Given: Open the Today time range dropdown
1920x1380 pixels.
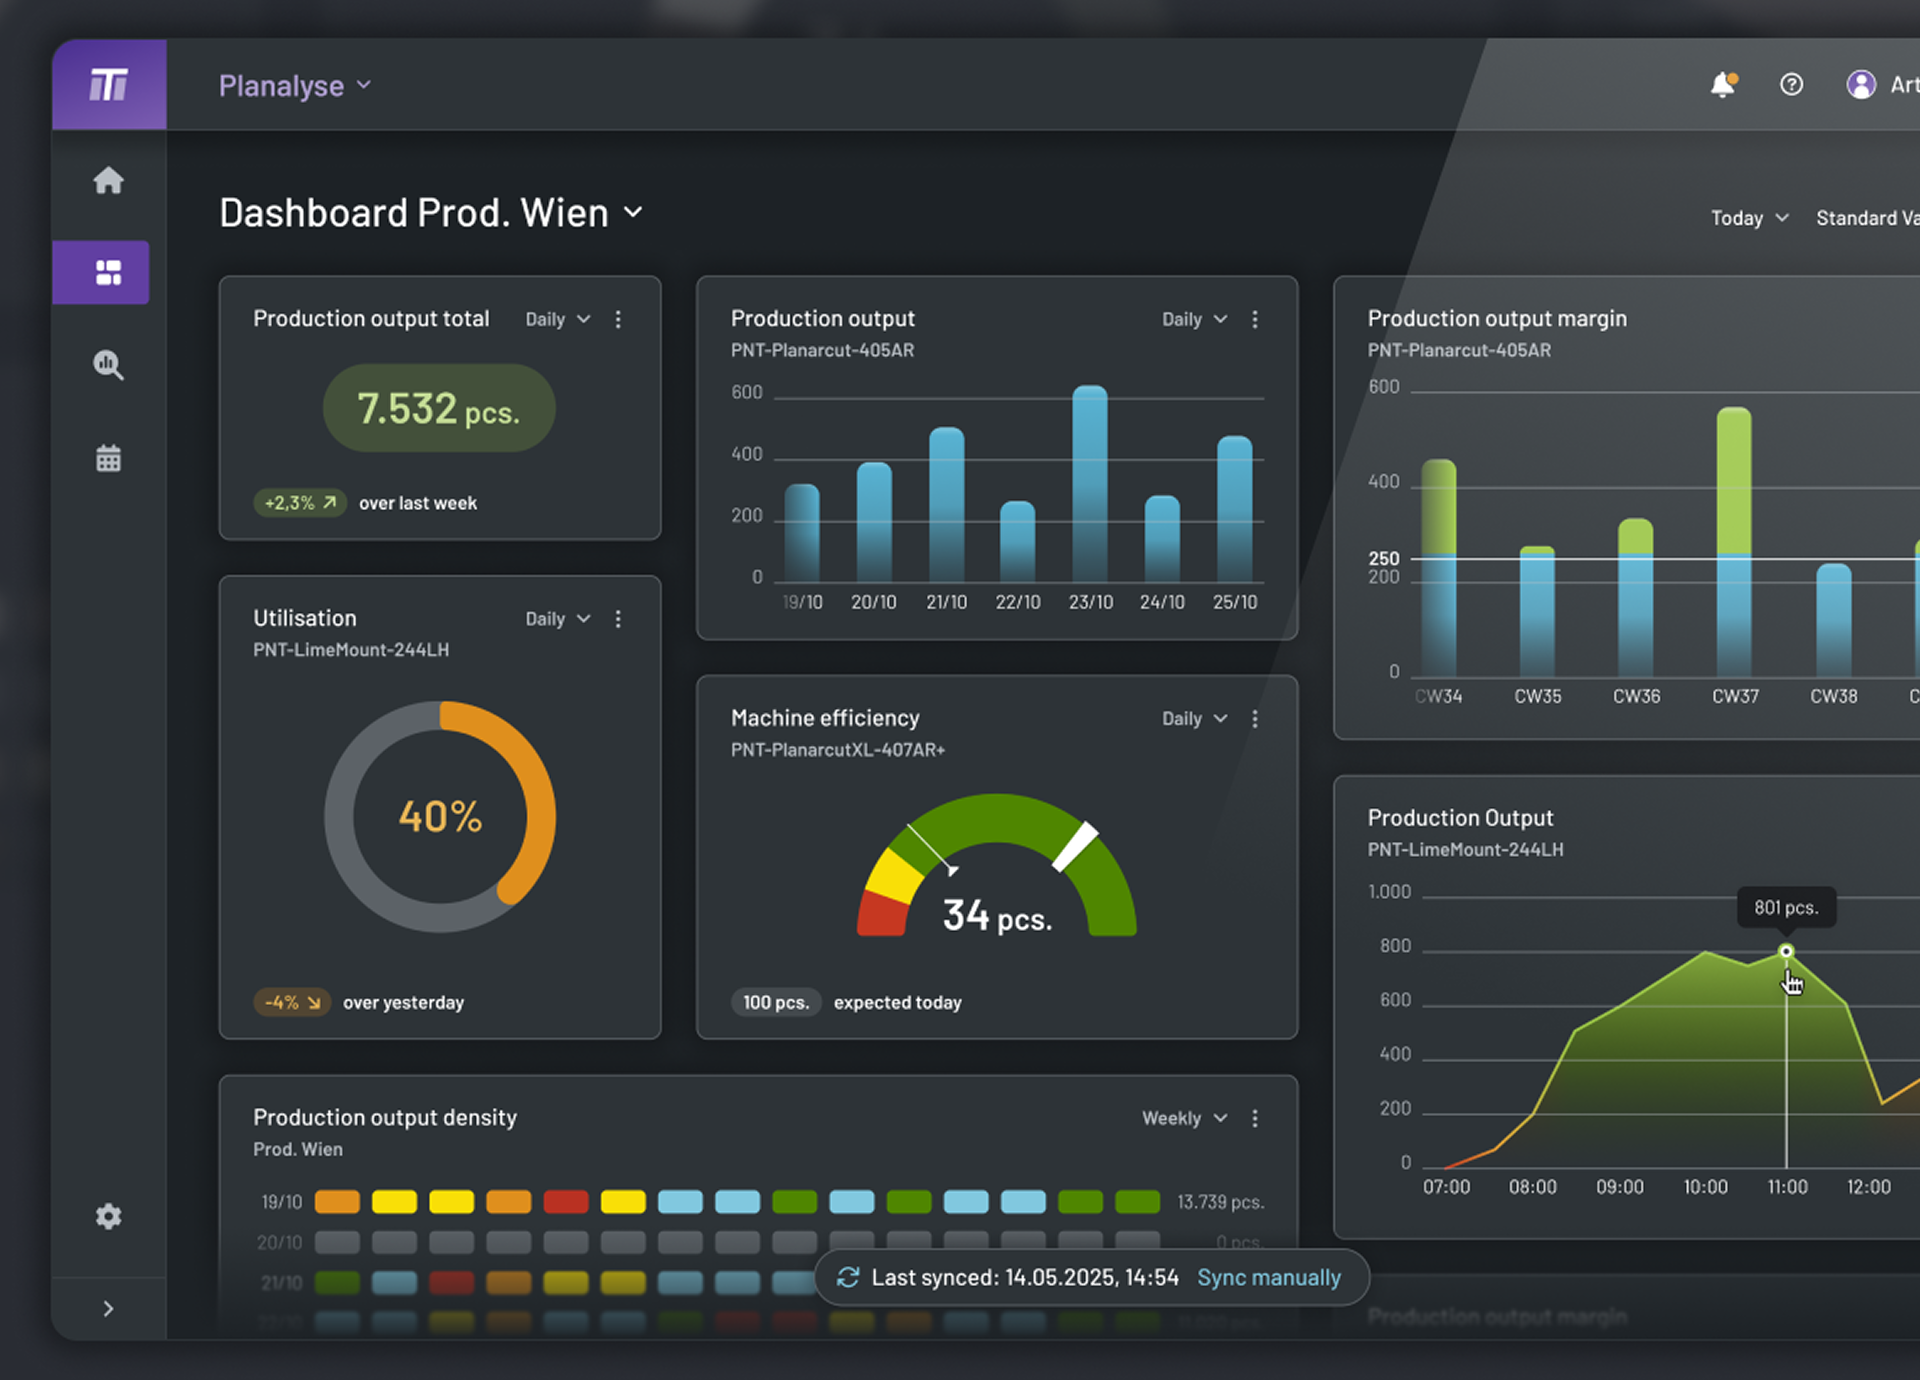Looking at the screenshot, I should coord(1748,218).
